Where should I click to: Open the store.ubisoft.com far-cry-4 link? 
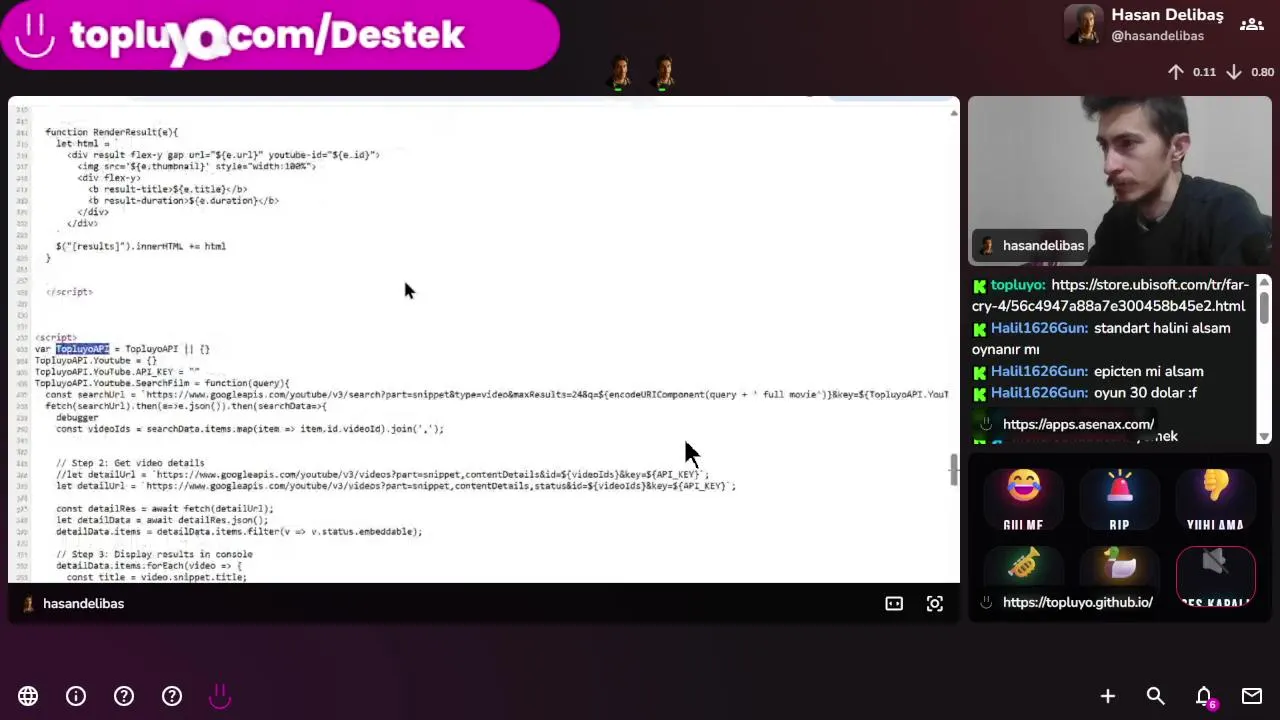pos(1110,295)
